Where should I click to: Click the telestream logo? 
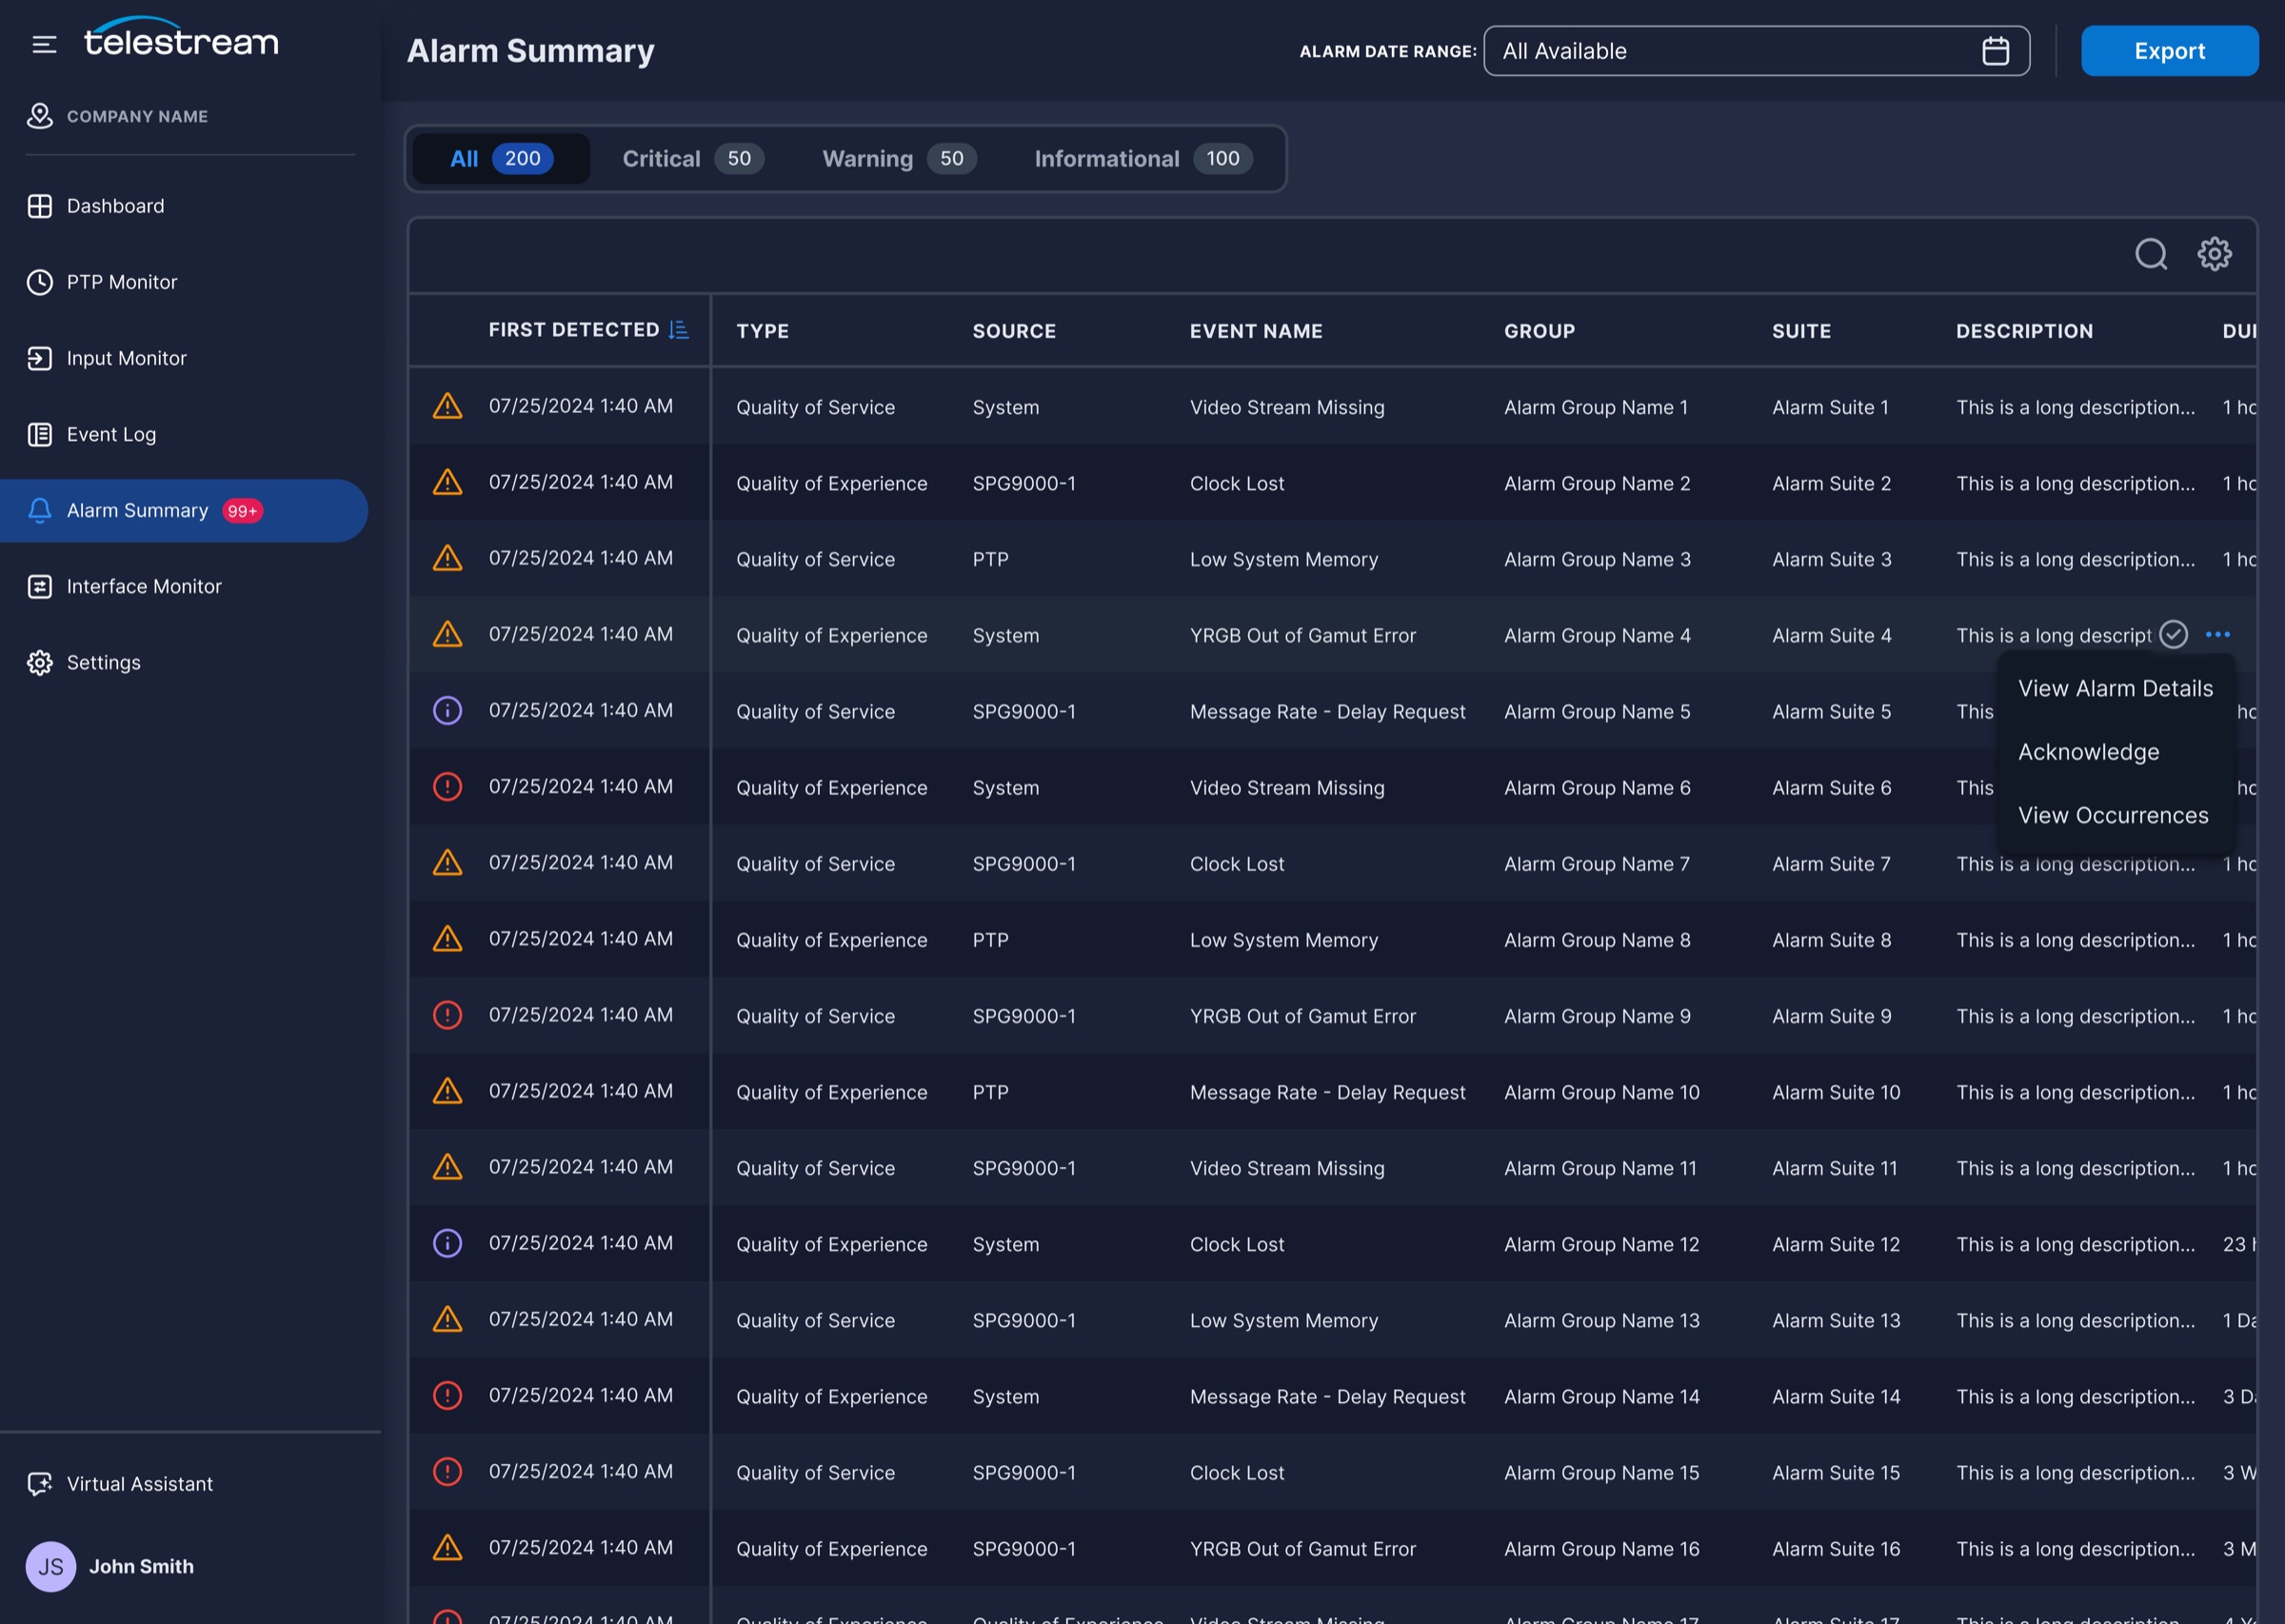181,38
